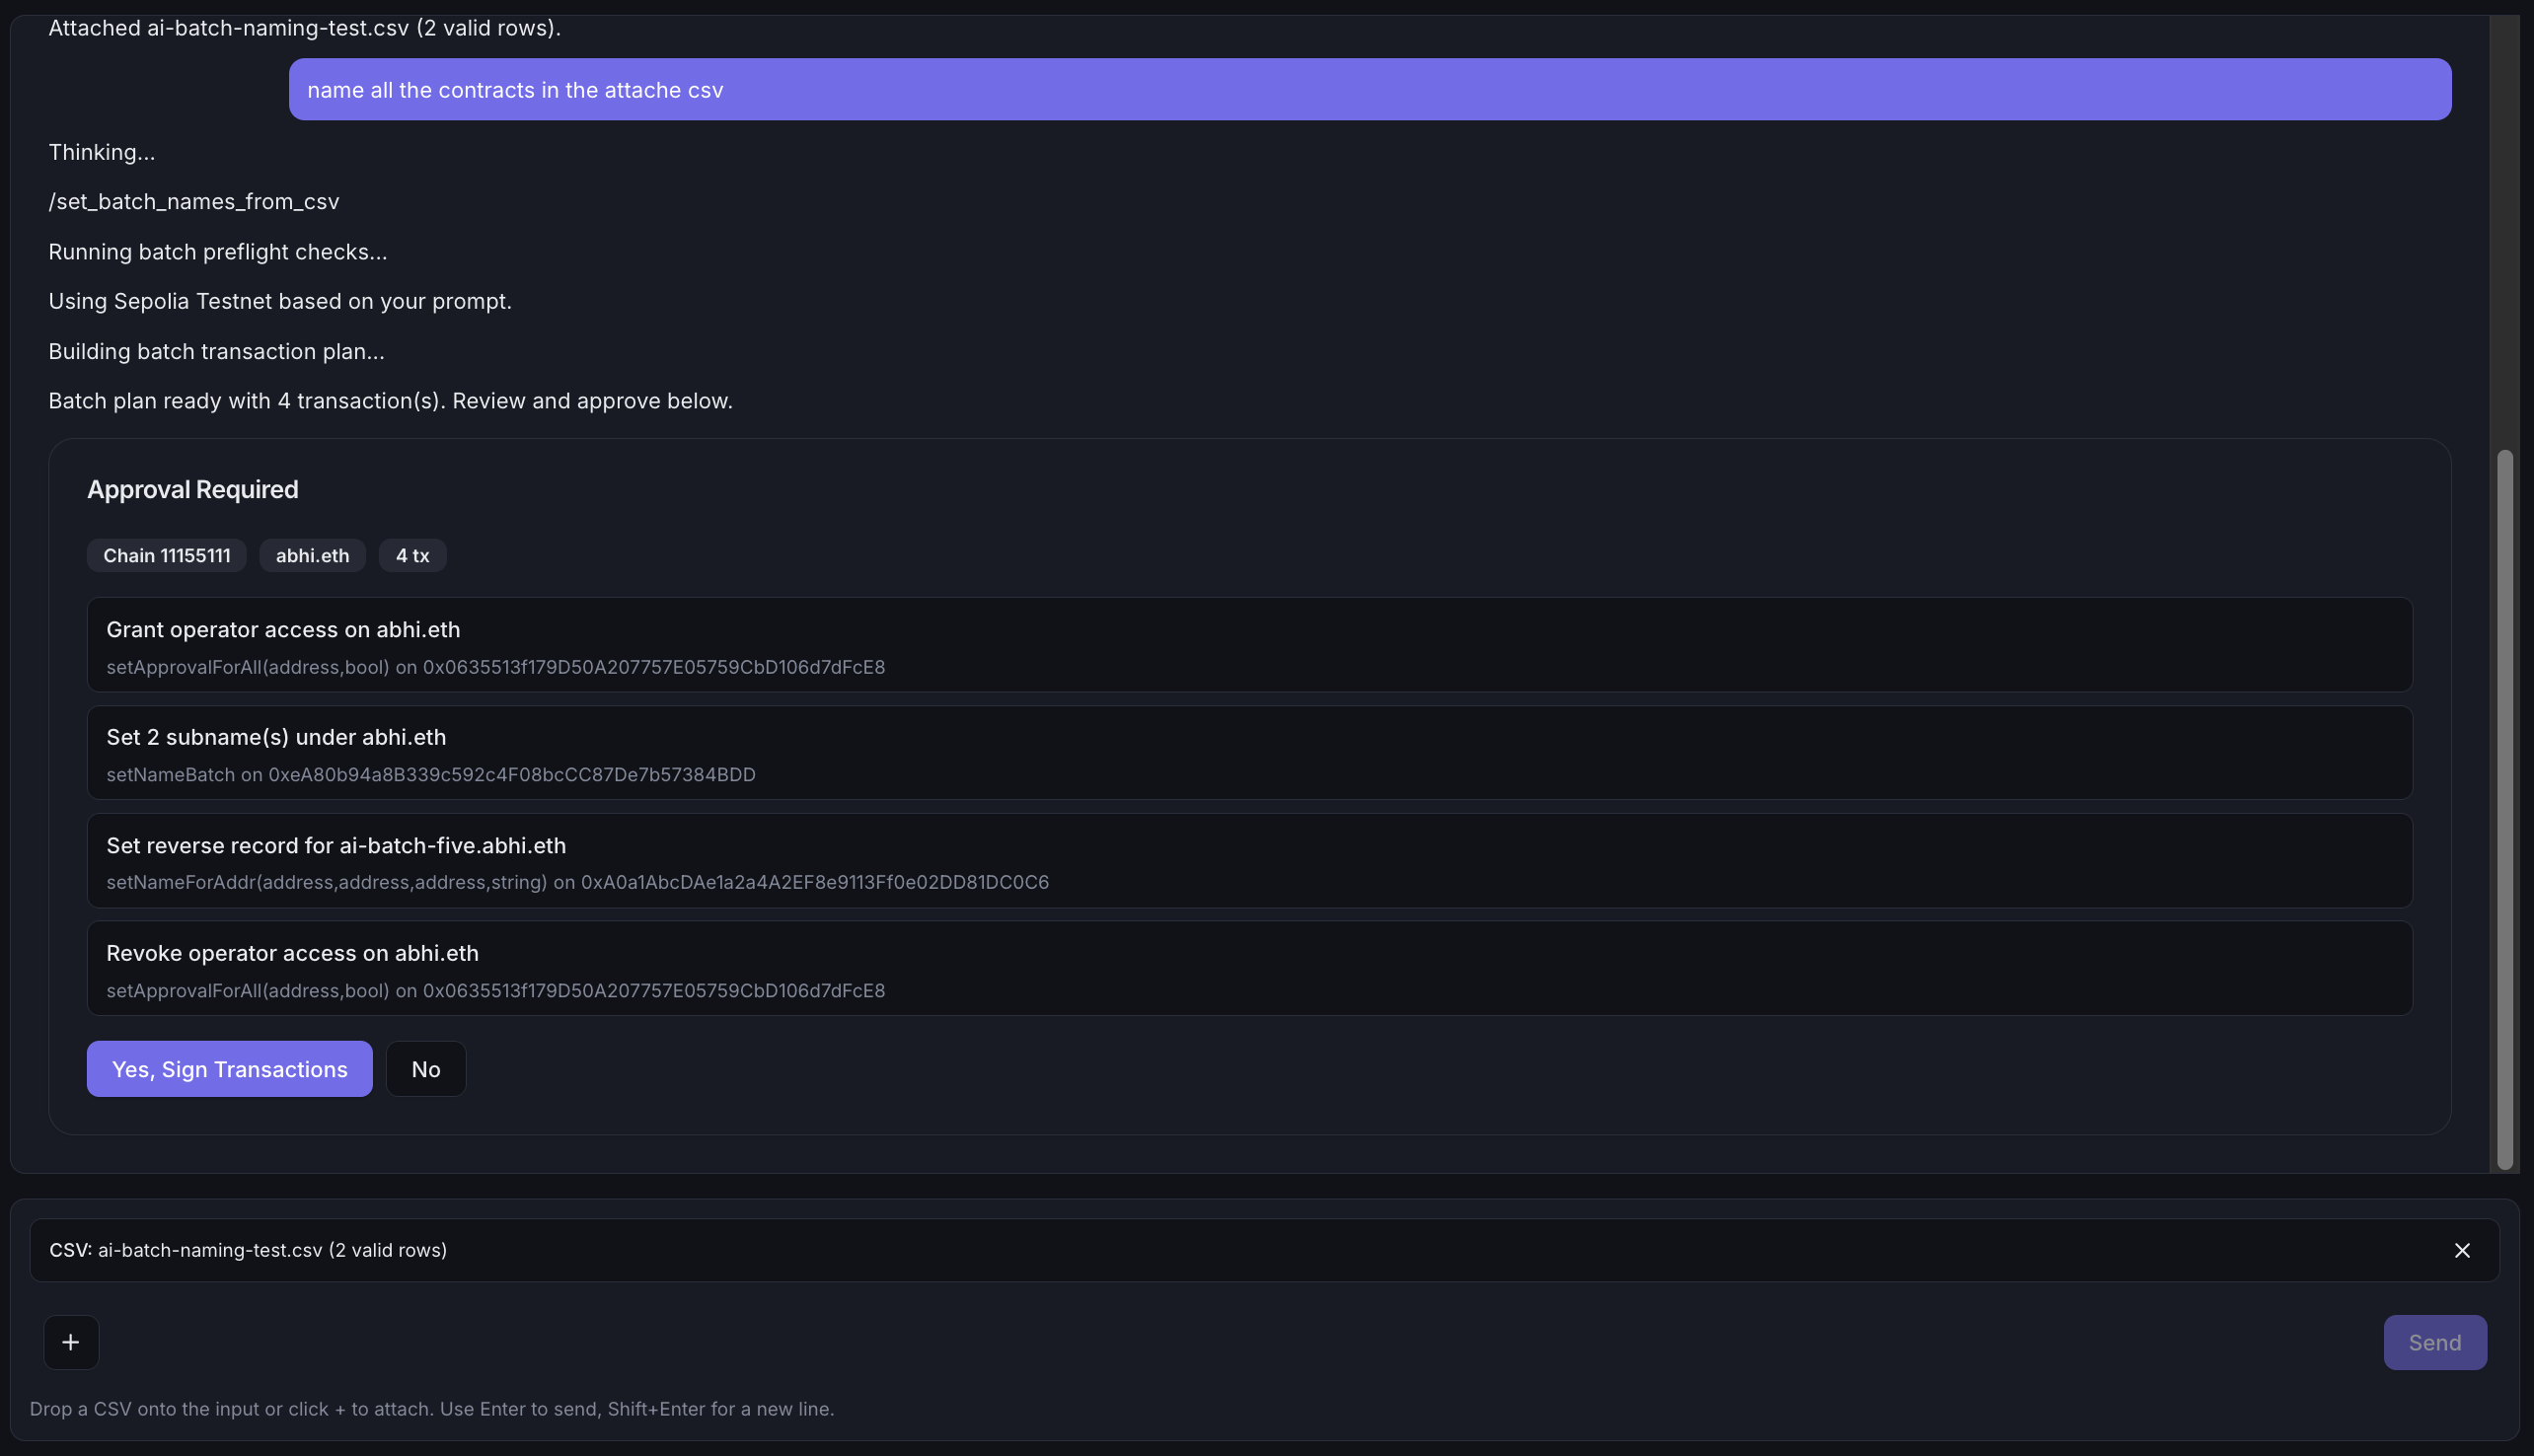Remove the attached CSV with X icon
2534x1456 pixels.
pyautogui.click(x=2462, y=1250)
